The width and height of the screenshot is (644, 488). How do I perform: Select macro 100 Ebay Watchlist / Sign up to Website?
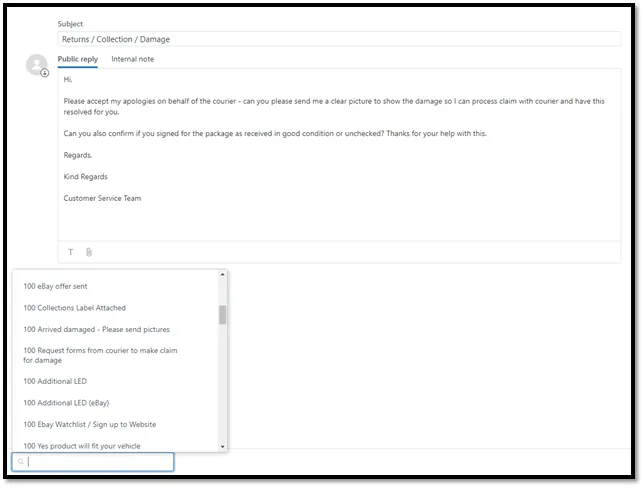click(90, 424)
